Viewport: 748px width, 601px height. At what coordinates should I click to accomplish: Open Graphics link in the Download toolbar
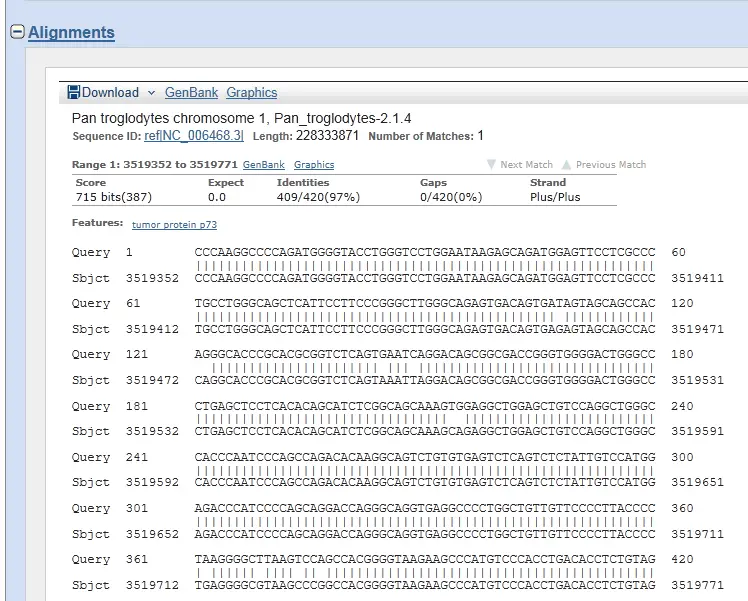coord(251,92)
